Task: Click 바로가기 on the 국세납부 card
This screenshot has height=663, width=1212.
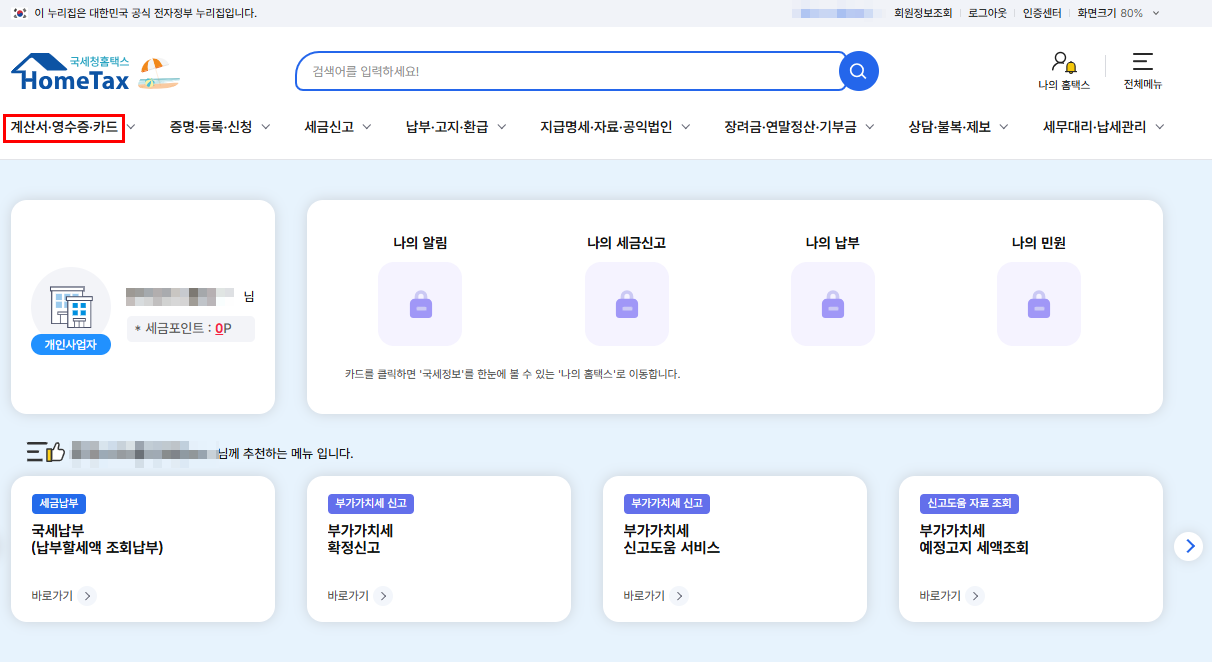Action: click(64, 596)
